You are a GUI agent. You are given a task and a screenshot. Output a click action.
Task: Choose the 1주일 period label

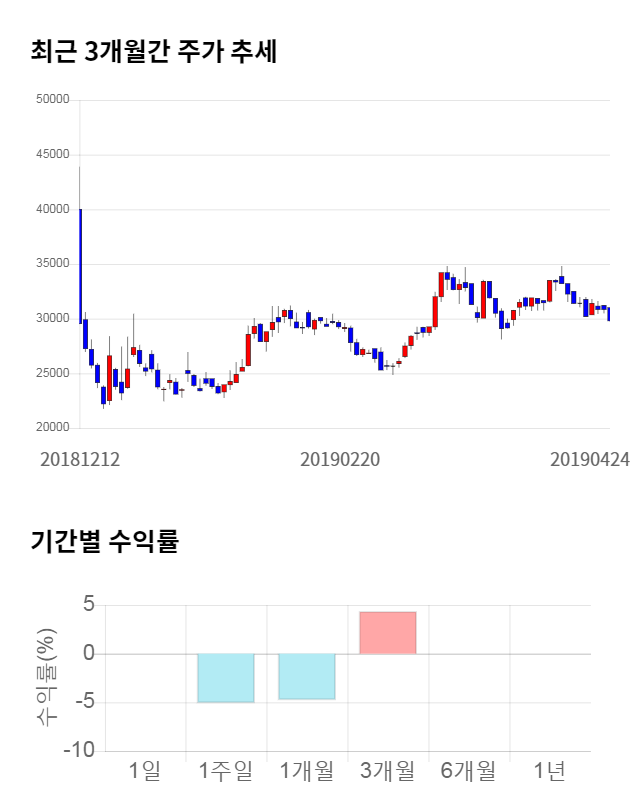click(x=225, y=771)
